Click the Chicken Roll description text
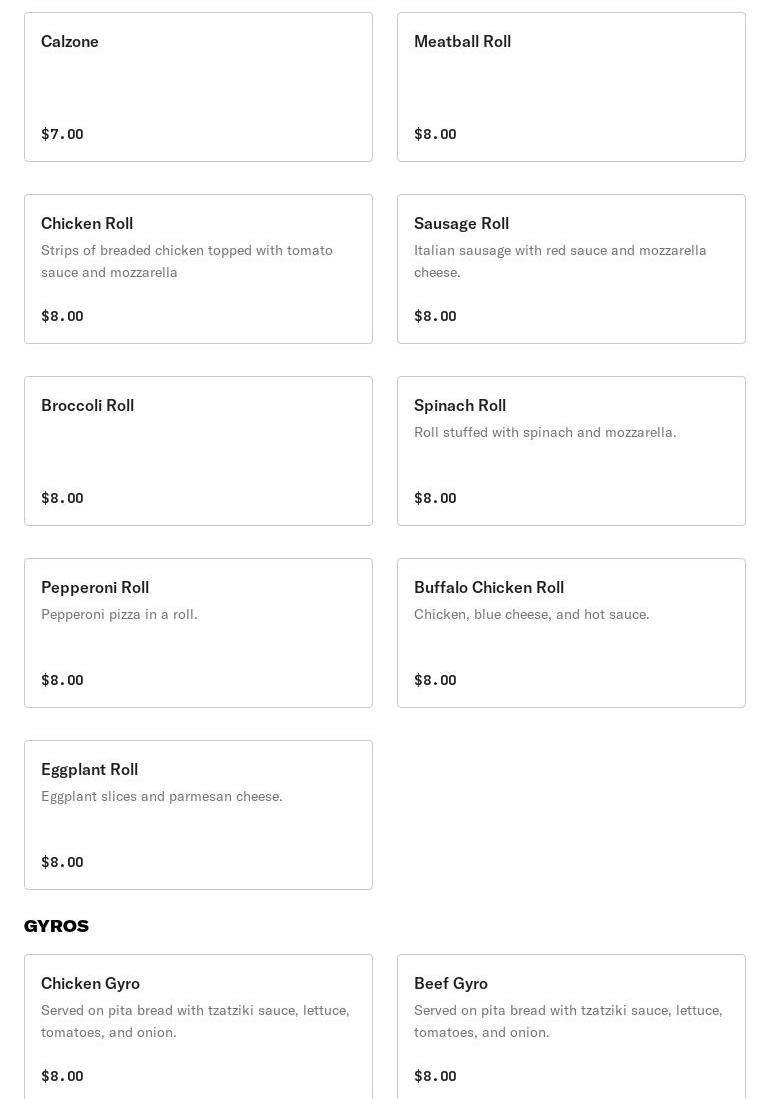 [x=187, y=261]
